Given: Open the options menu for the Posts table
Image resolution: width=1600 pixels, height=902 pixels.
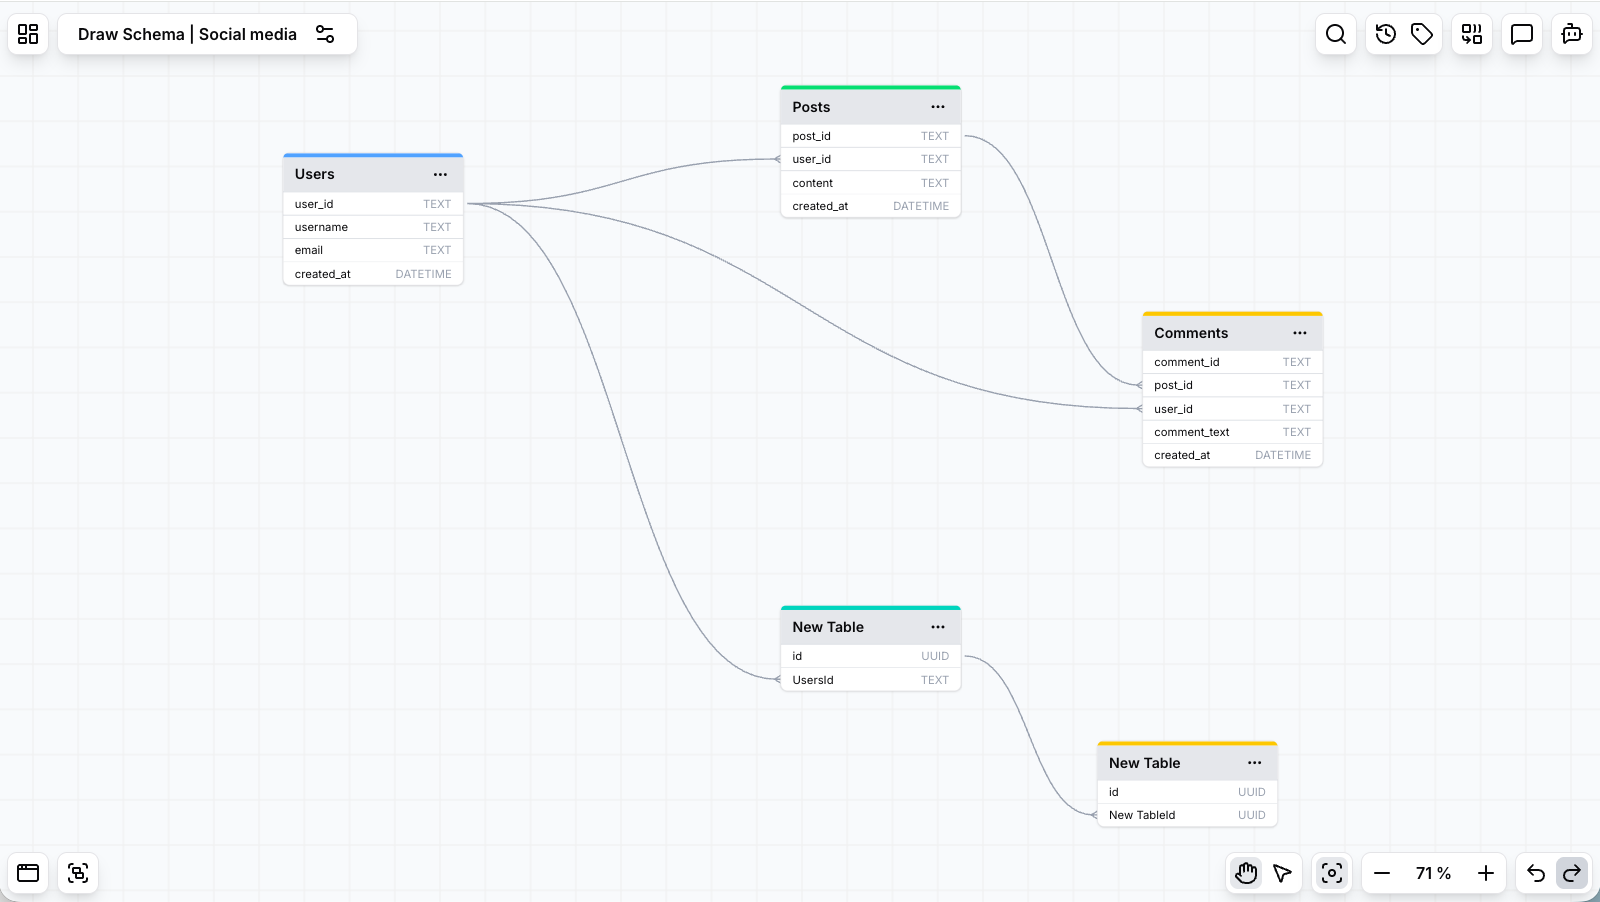Looking at the screenshot, I should coord(938,107).
